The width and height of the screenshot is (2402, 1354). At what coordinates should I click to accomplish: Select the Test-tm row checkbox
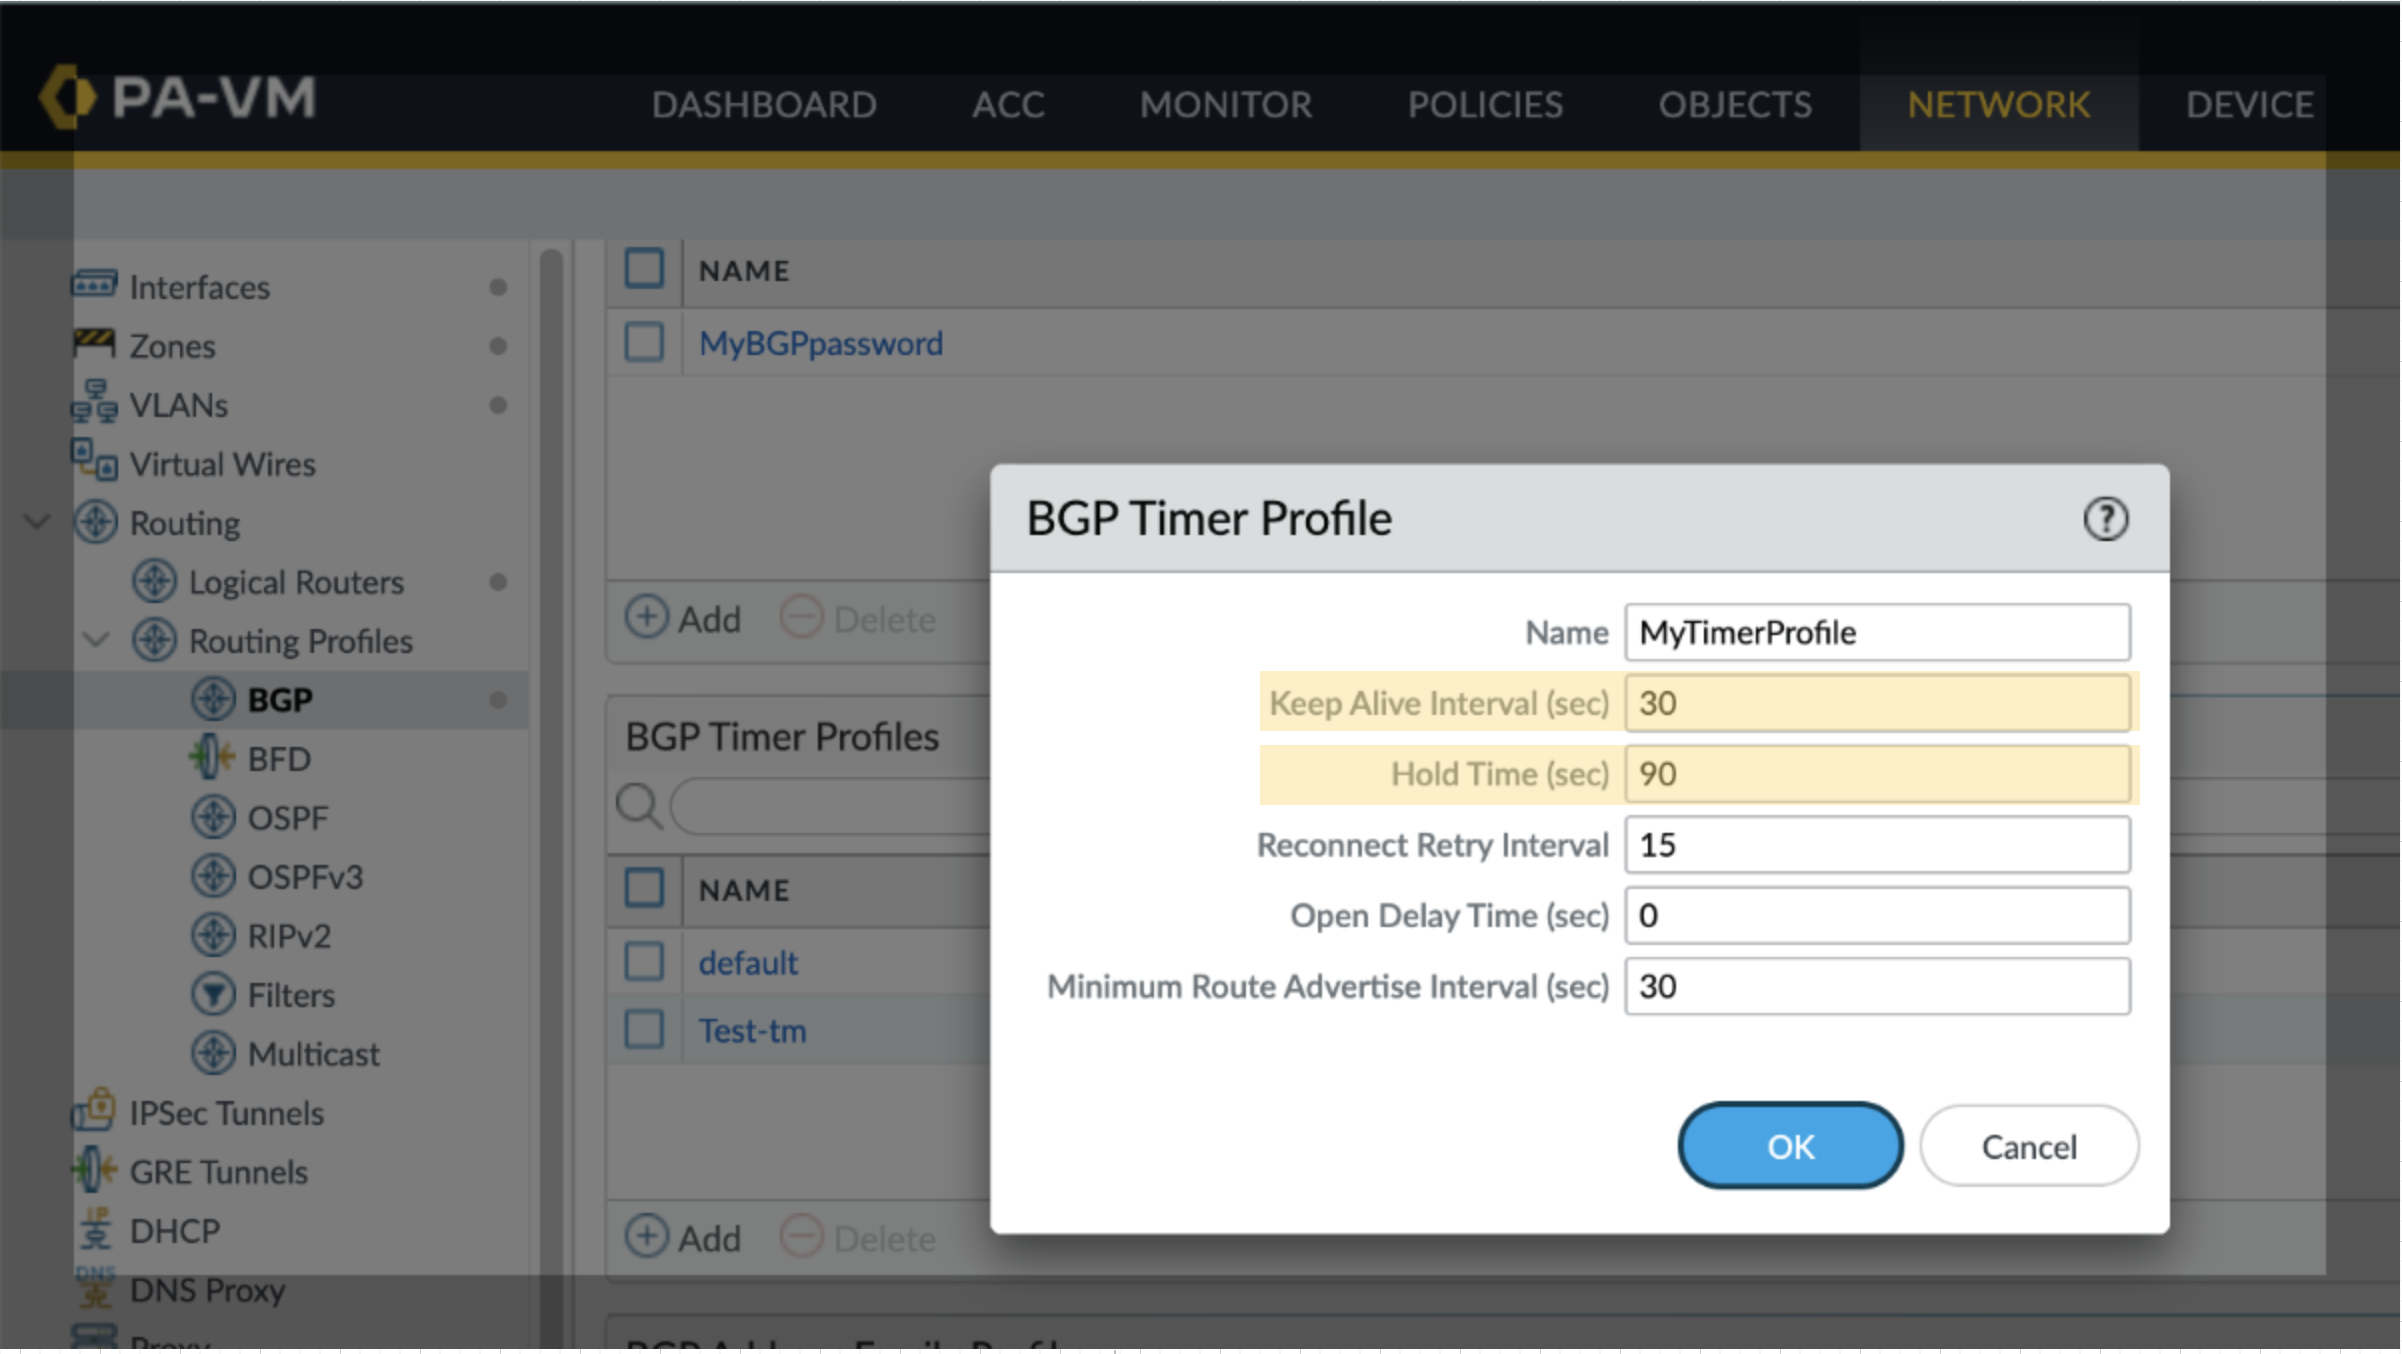point(644,1030)
